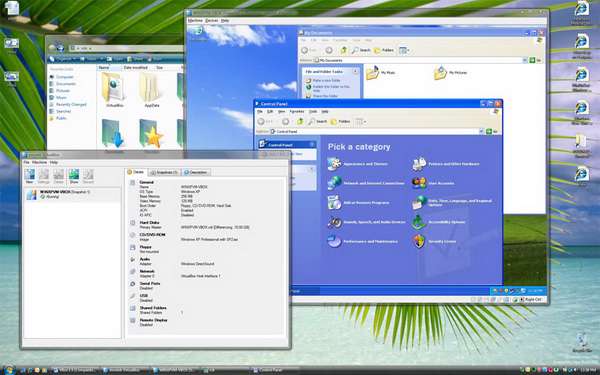Click Search in Control Panel toolbar
This screenshot has width=600, height=375.
click(318, 121)
